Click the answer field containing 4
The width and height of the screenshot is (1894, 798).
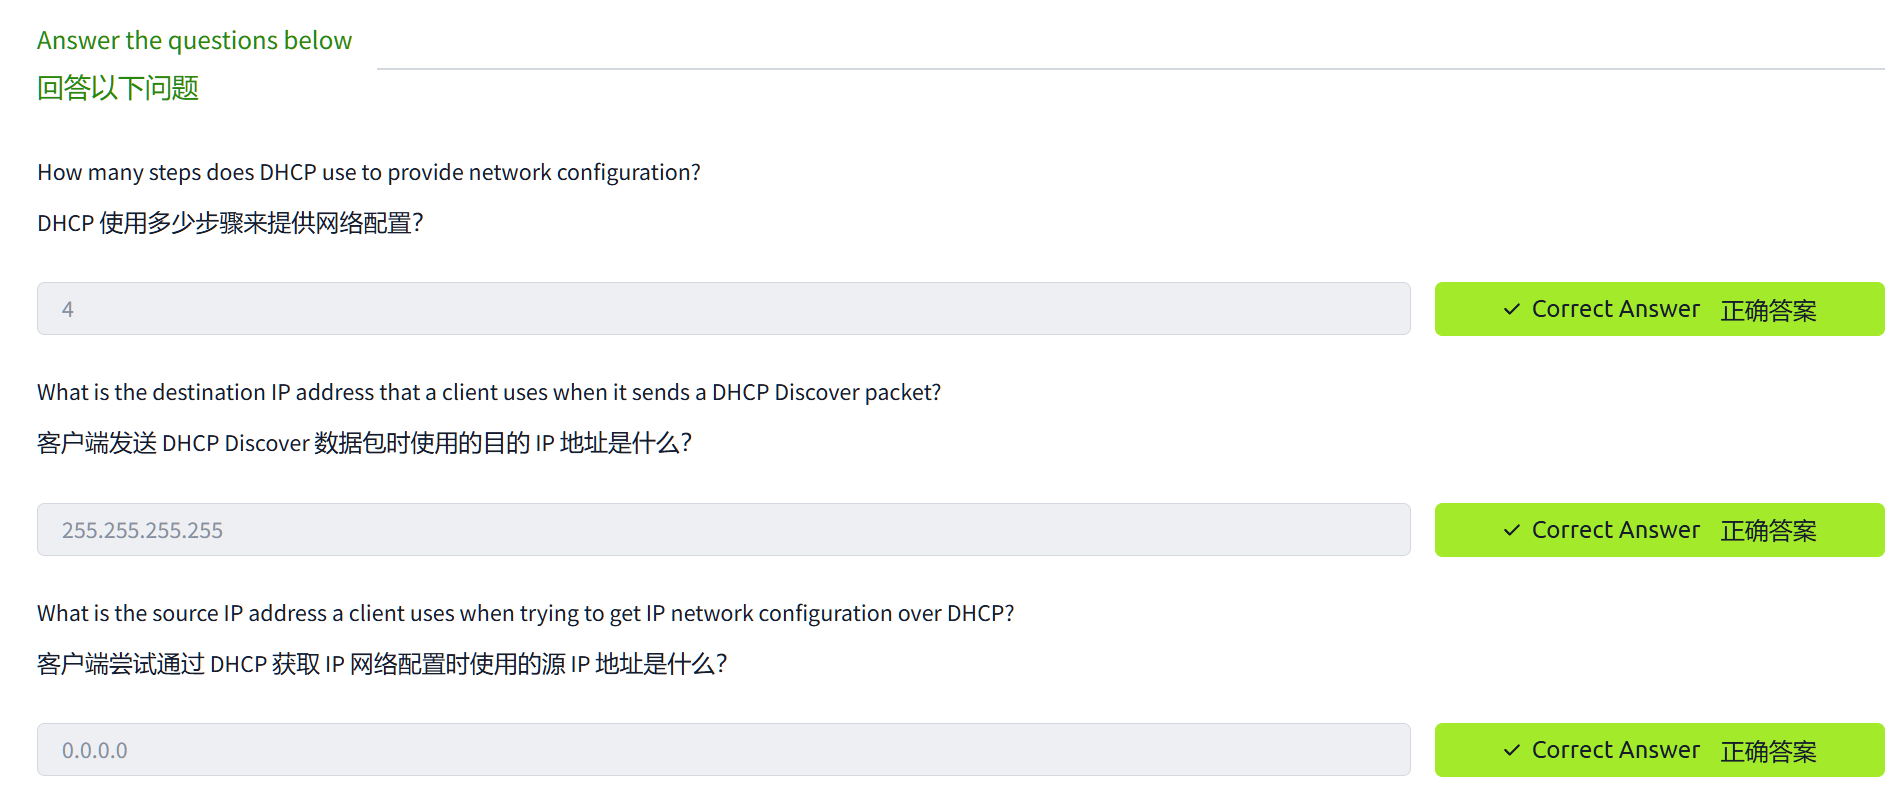pos(723,309)
